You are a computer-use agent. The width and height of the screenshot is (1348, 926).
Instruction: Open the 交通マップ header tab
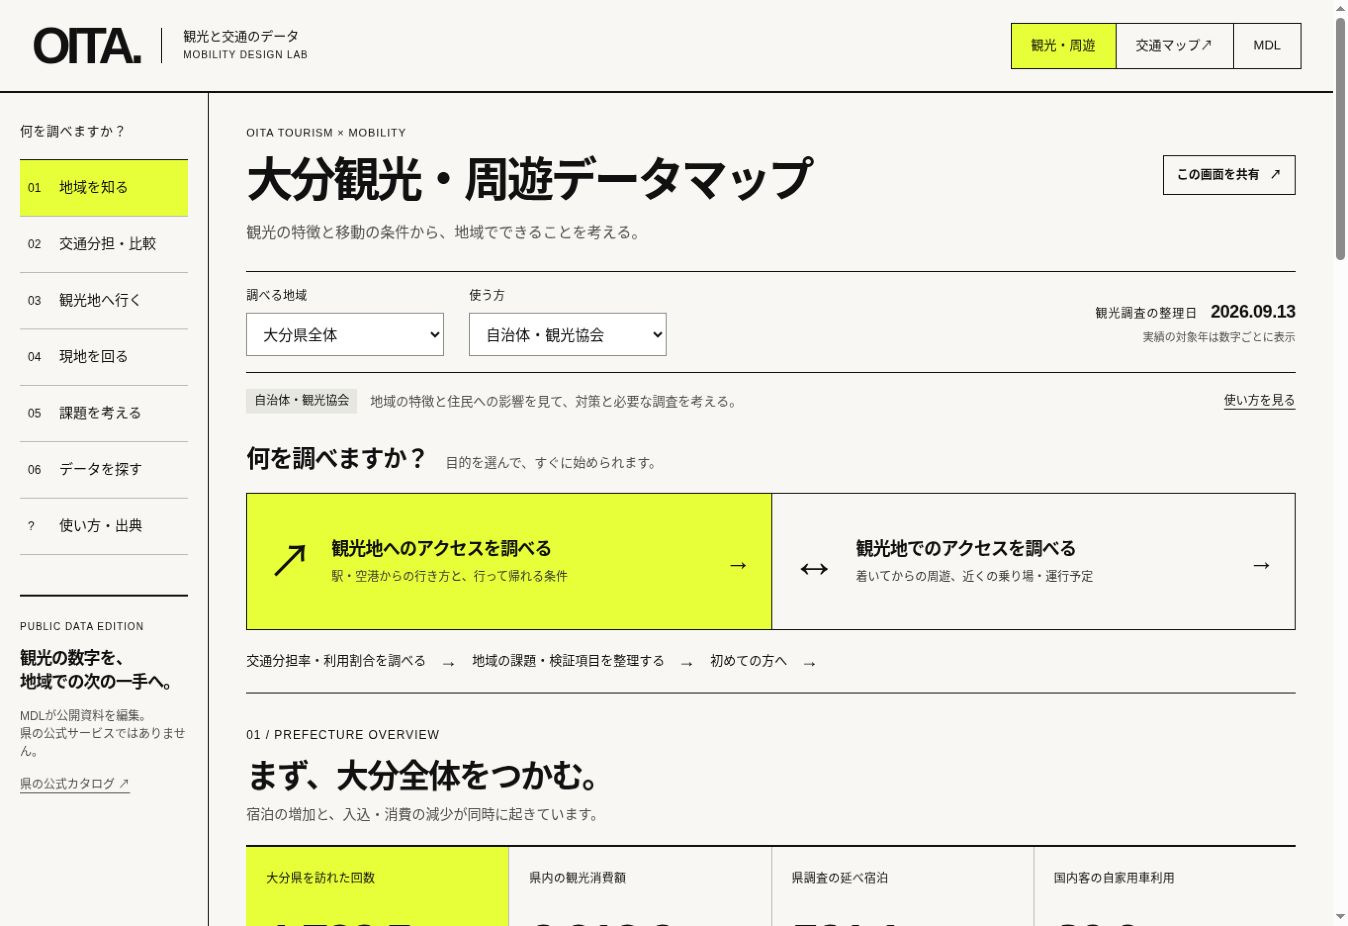(x=1175, y=46)
